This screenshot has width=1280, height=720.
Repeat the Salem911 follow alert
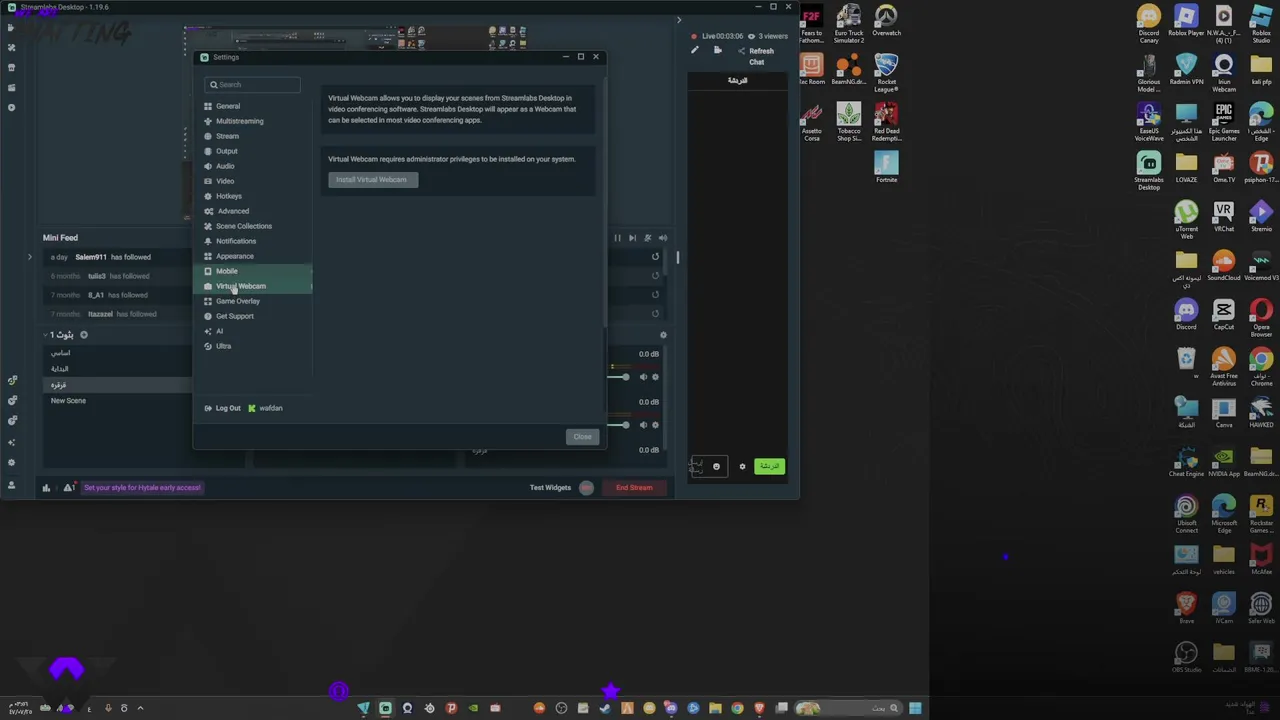pos(655,257)
